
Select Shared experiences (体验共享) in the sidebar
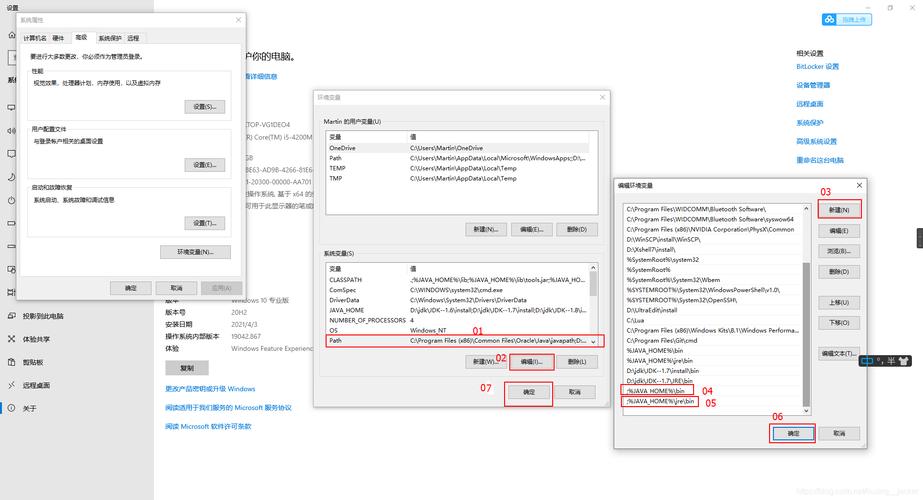[x=35, y=339]
